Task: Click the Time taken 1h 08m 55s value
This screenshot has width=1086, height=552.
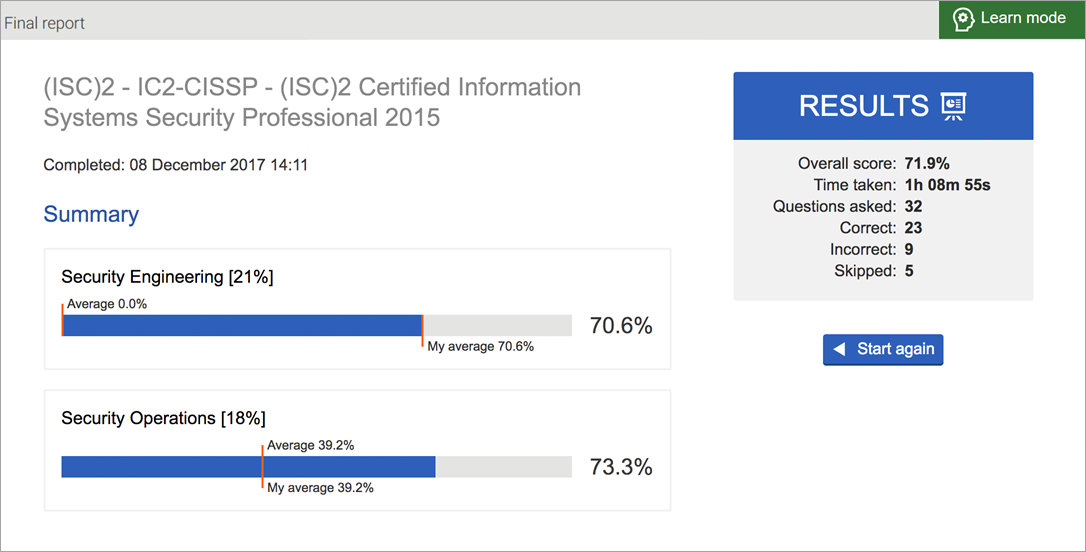Action: point(947,185)
